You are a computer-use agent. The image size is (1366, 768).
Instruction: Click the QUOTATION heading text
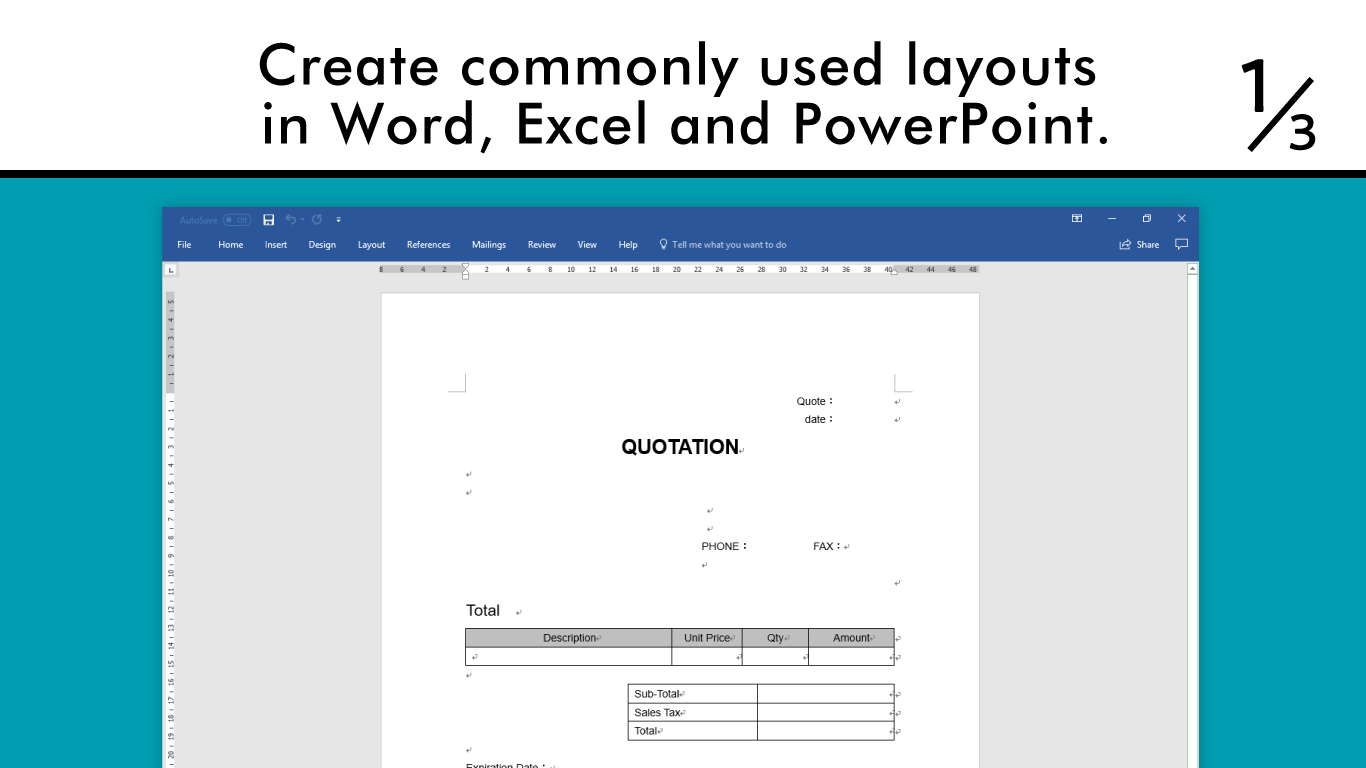point(680,447)
